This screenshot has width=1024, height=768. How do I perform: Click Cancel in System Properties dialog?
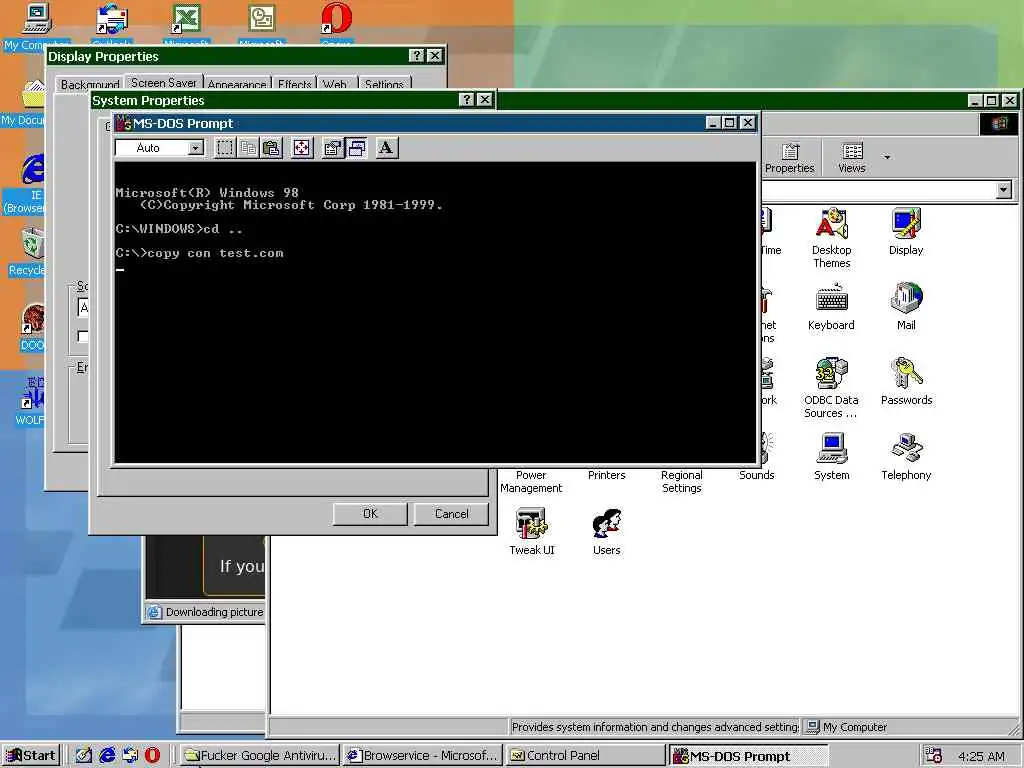point(451,514)
